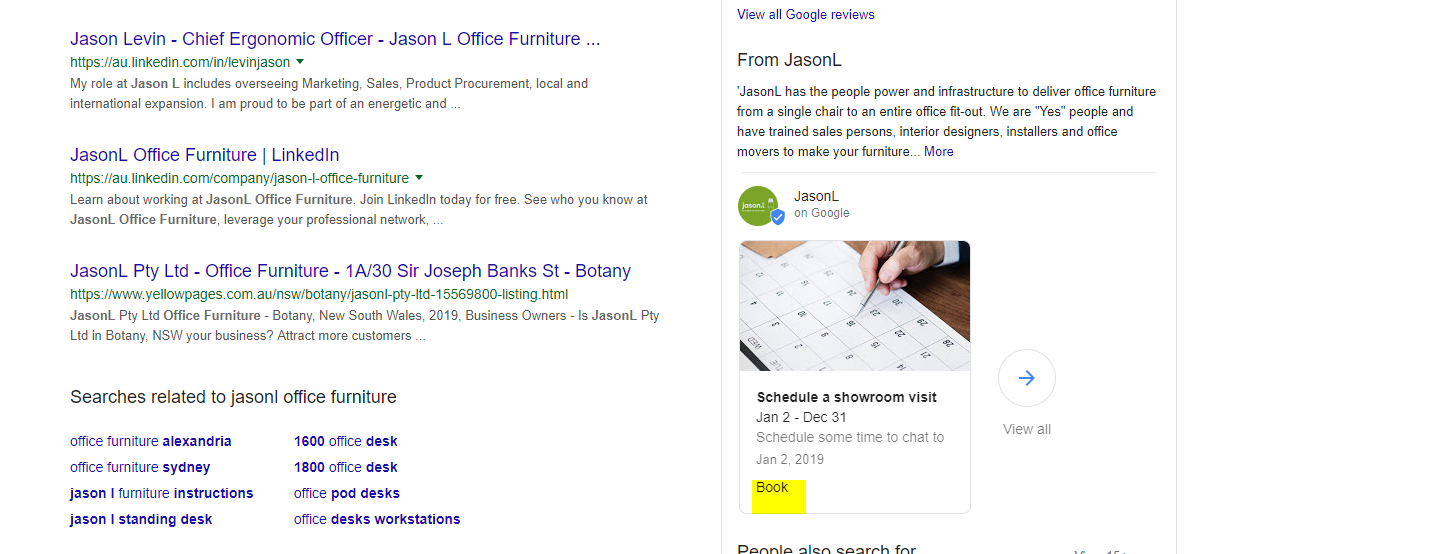The height and width of the screenshot is (554, 1437).
Task: Select related search office furniture sydney
Action: pyautogui.click(x=140, y=467)
